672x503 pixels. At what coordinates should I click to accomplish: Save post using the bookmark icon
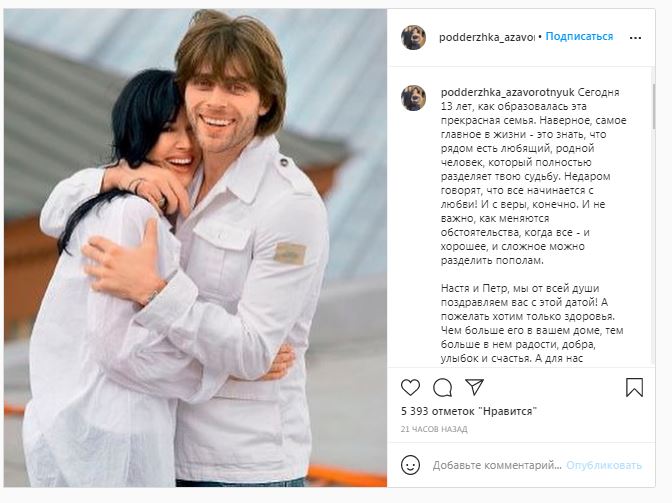634,387
